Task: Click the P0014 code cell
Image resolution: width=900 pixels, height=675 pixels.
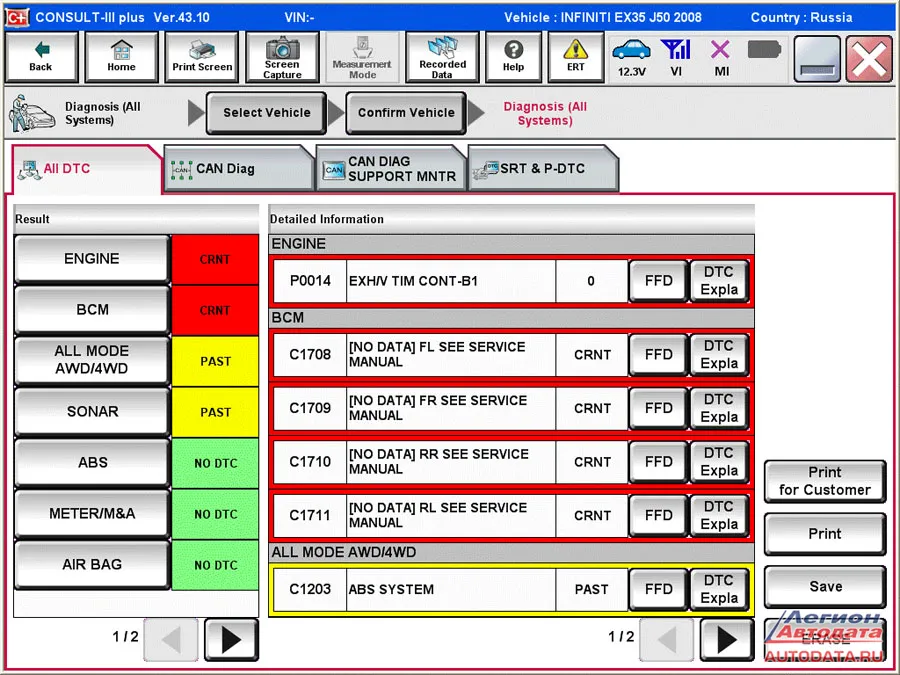Action: [310, 281]
